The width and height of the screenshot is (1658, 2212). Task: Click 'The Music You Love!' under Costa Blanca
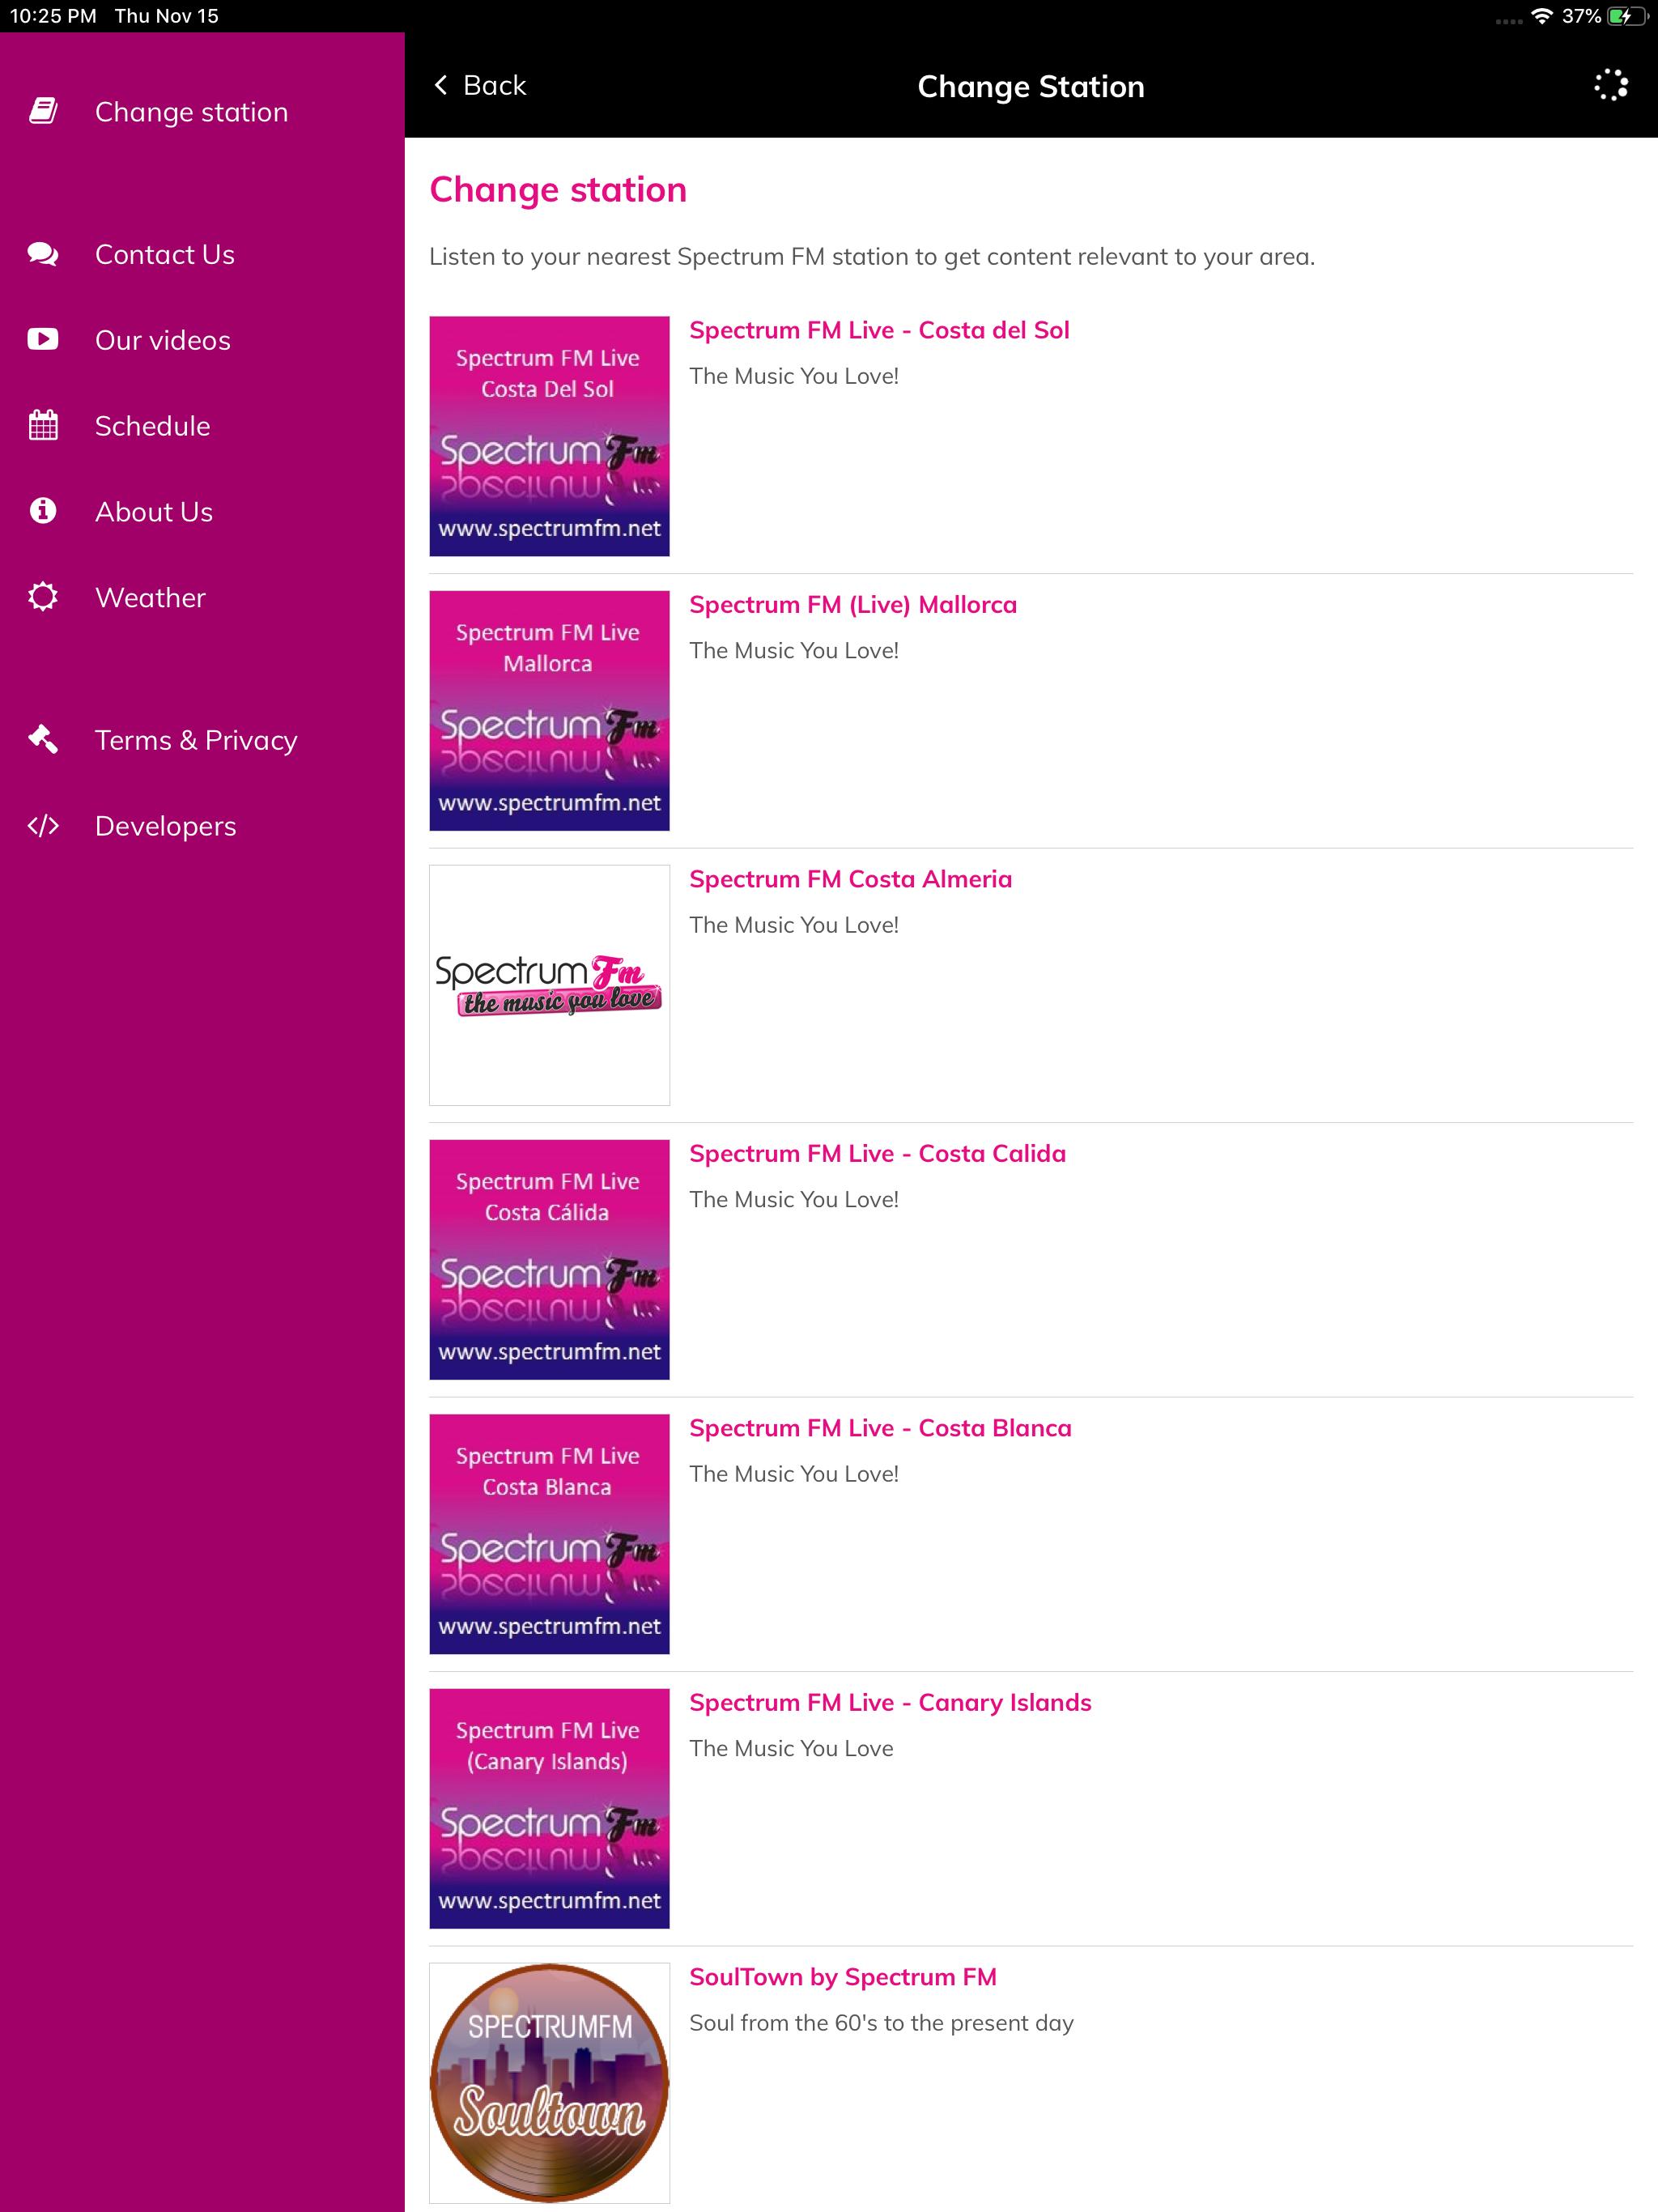[794, 1474]
